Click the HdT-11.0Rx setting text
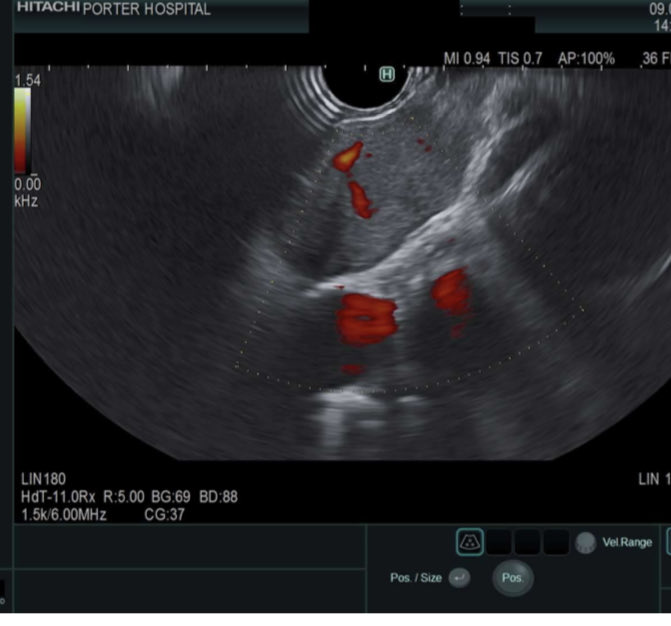This screenshot has height=626, width=671. 58,497
